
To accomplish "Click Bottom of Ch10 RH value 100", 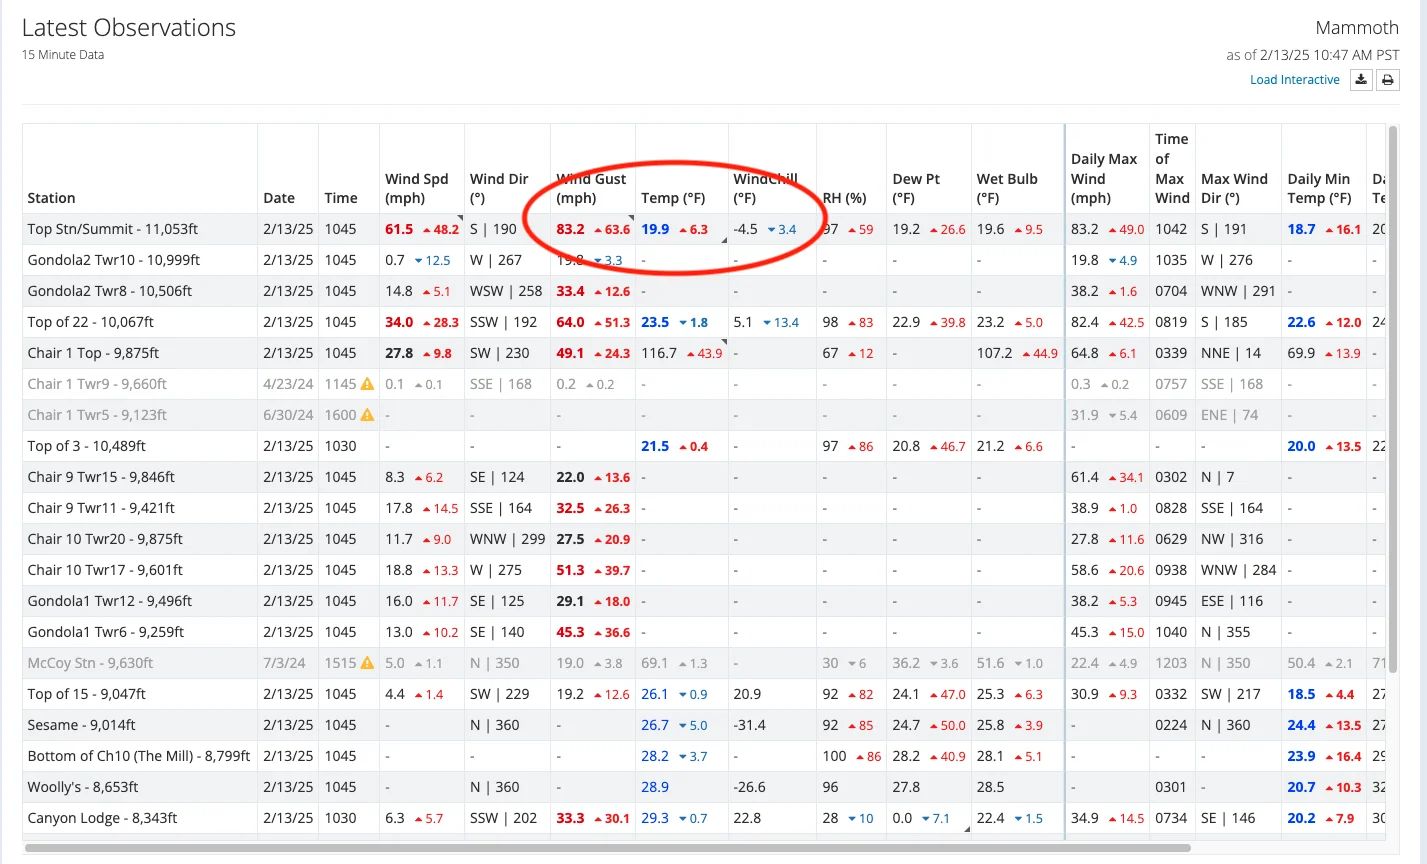I will click(835, 756).
